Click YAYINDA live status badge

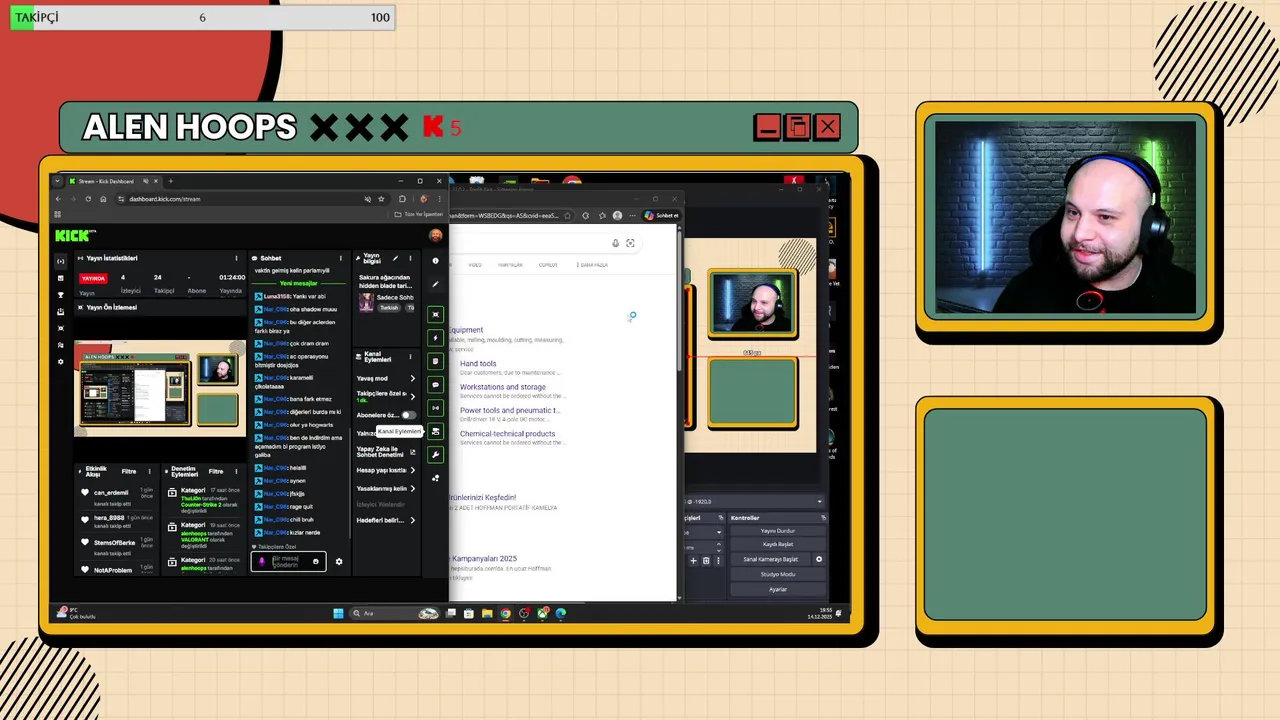point(93,278)
